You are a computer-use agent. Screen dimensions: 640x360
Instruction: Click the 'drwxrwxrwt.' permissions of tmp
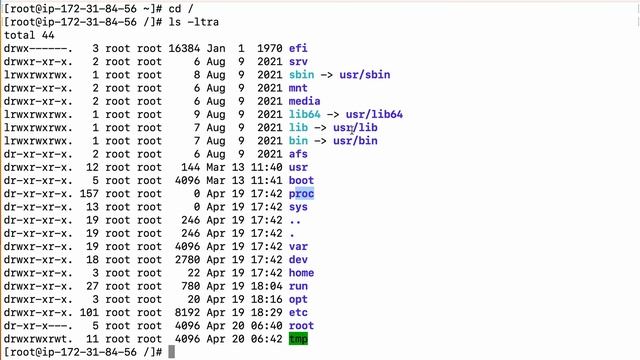(x=38, y=339)
